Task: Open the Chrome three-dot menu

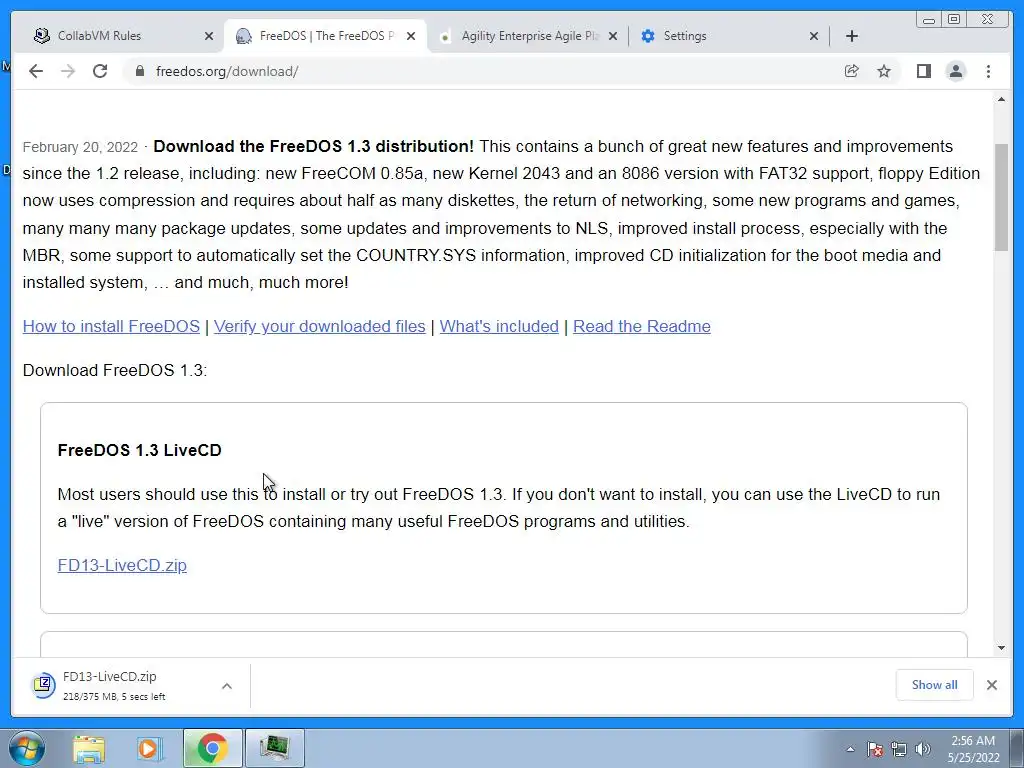Action: pyautogui.click(x=988, y=71)
